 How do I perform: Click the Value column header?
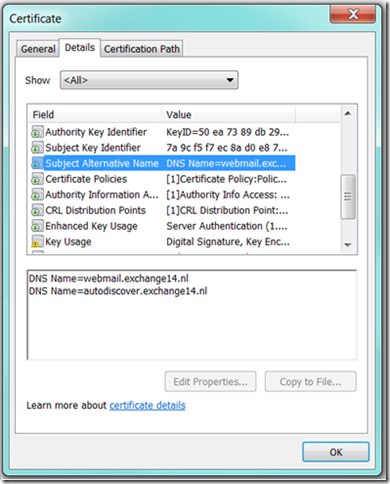click(x=228, y=115)
